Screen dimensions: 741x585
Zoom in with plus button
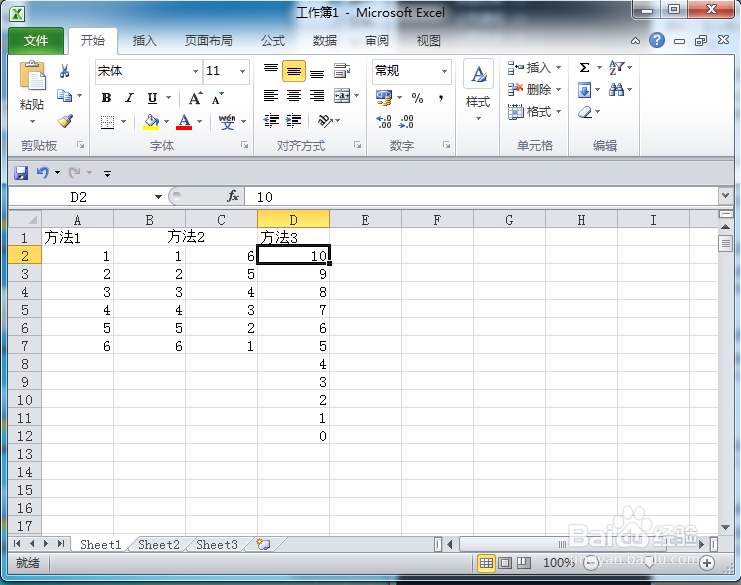click(x=707, y=563)
